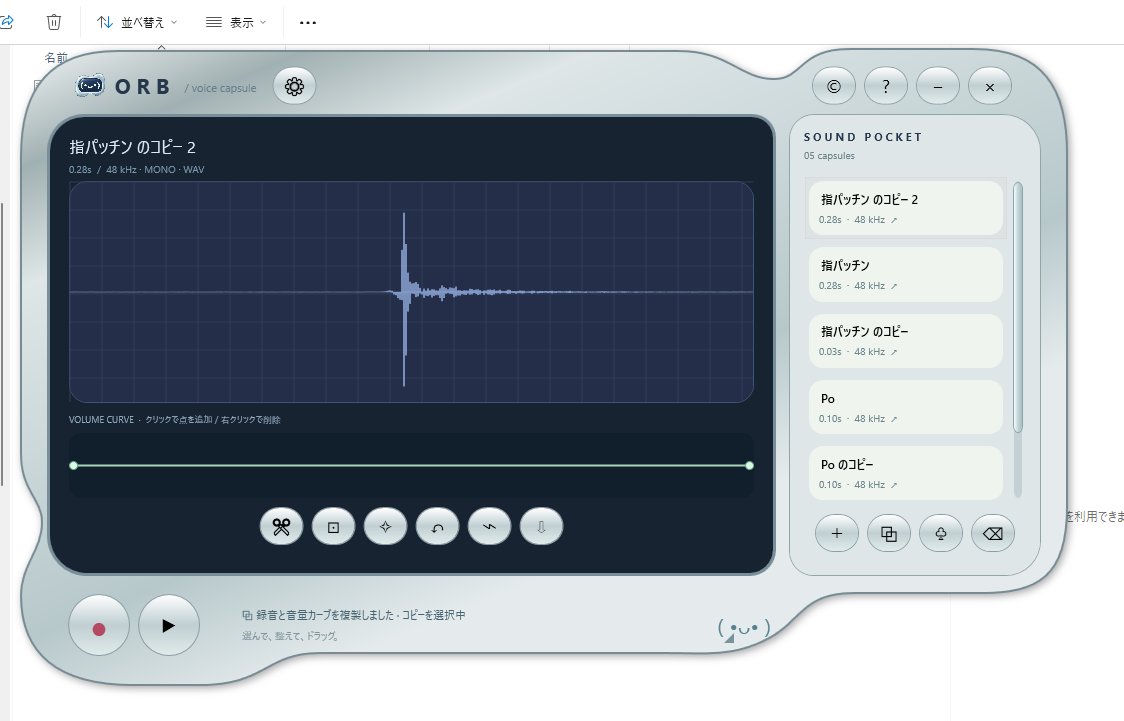
Task: Open ORB settings with the gear button
Action: pos(294,87)
